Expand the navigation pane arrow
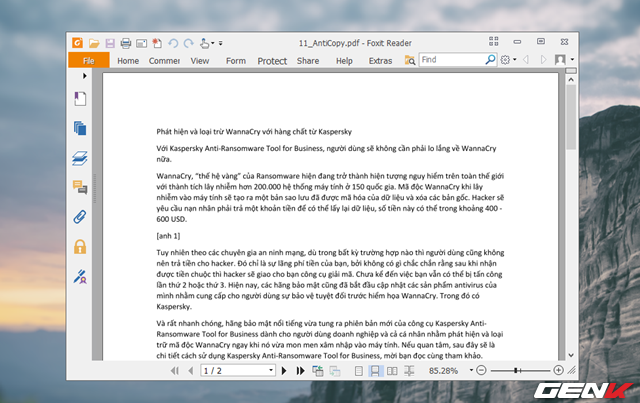 (x=84, y=76)
